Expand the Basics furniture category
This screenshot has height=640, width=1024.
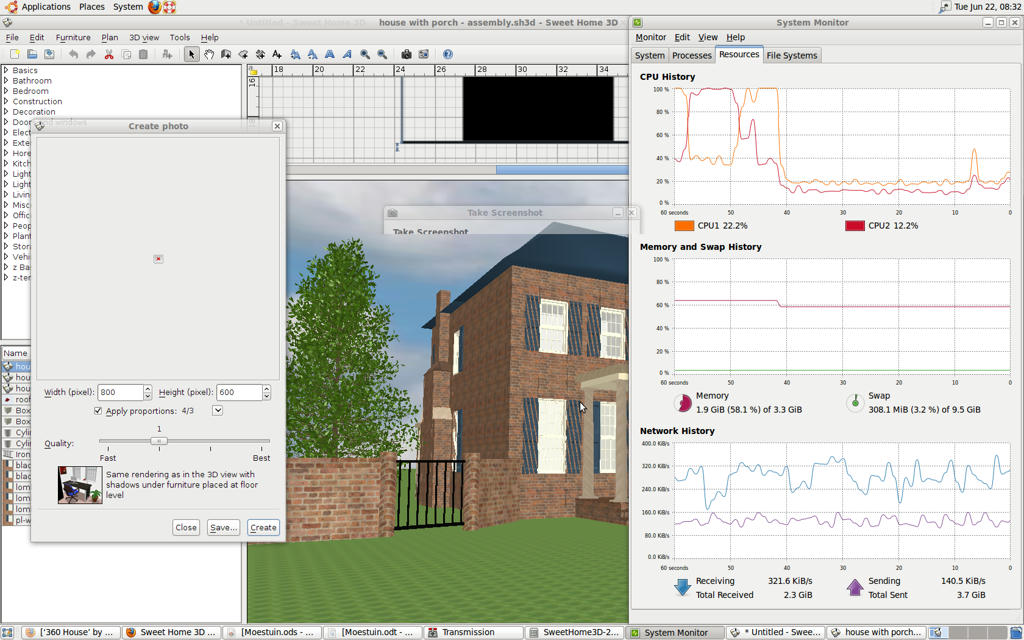pos(6,70)
